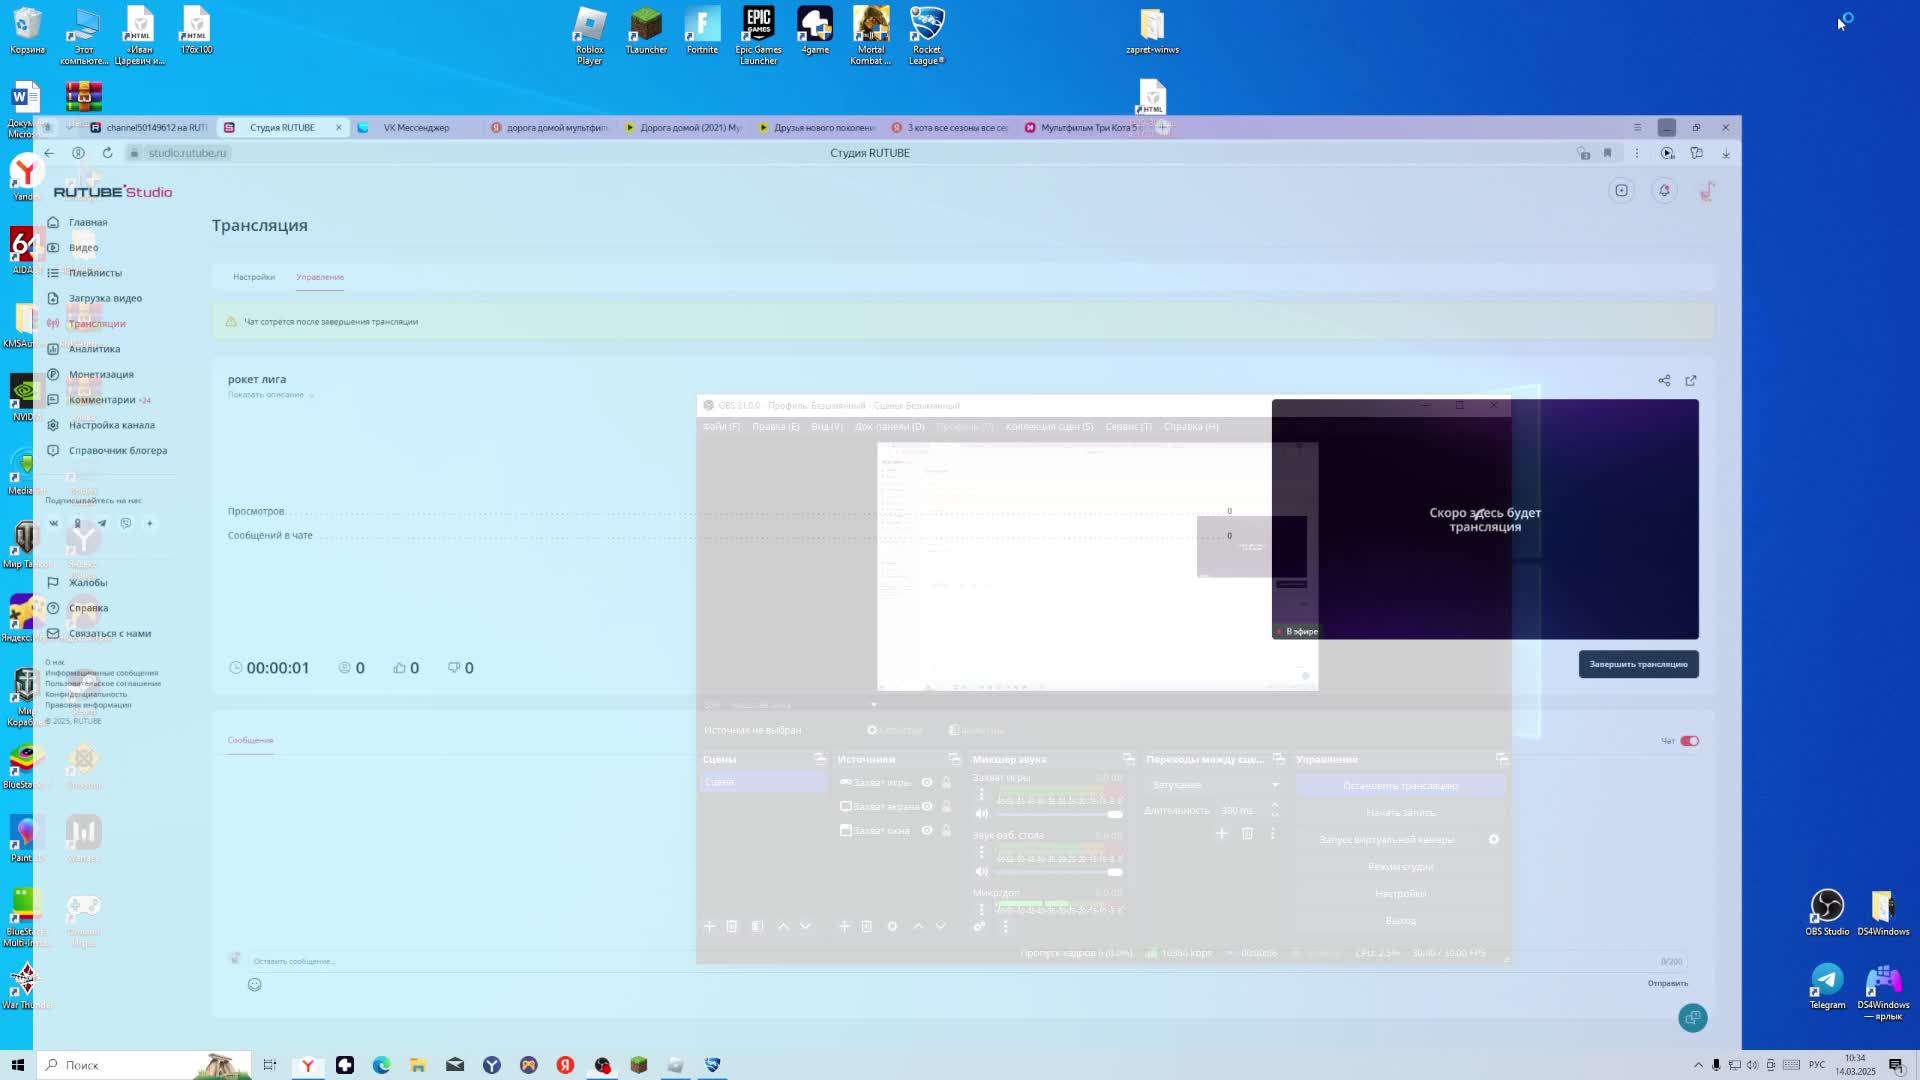
Task: Toggle visibility of Захват окна source
Action: click(x=927, y=831)
